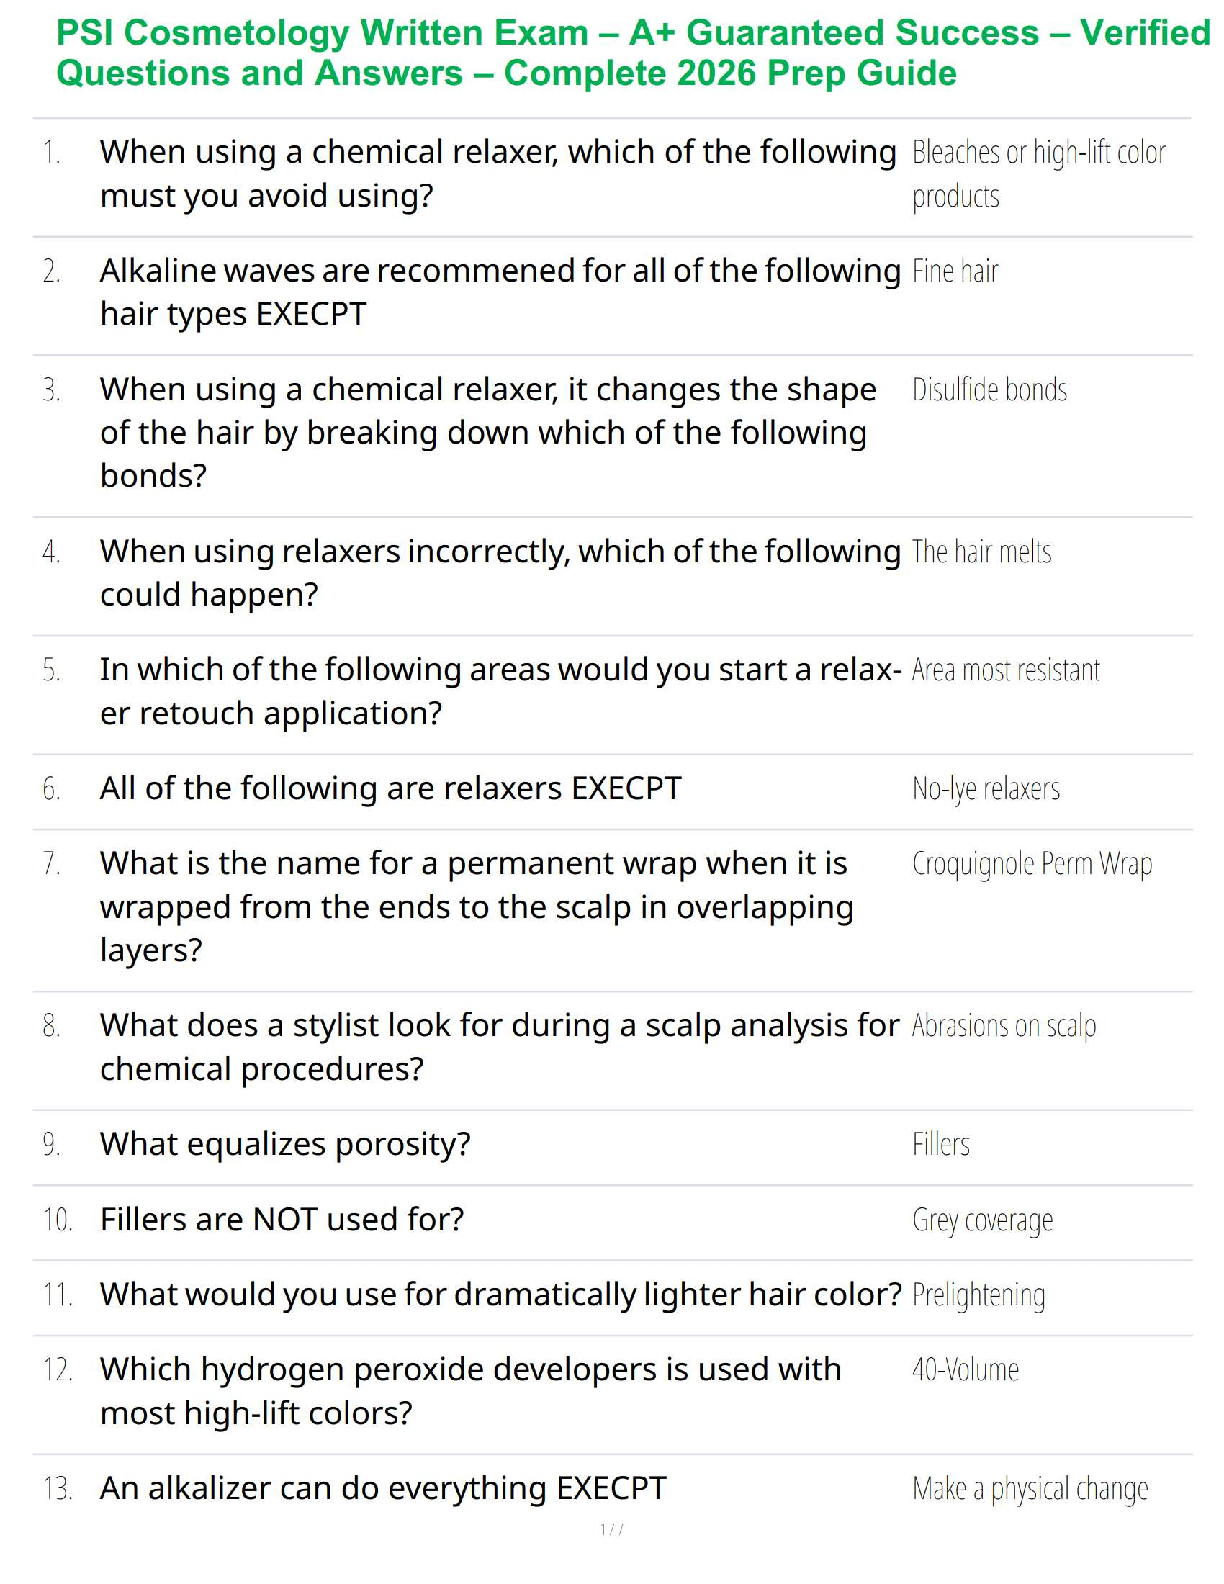Click 'Make a physical change' answer
Viewport: 1224px width, 1584px height.
coord(1030,1489)
